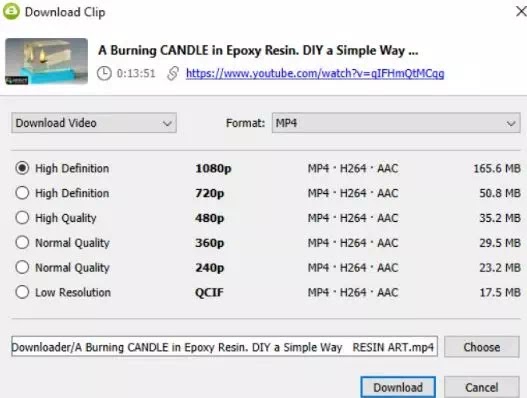Start the download with Download button

(398, 387)
